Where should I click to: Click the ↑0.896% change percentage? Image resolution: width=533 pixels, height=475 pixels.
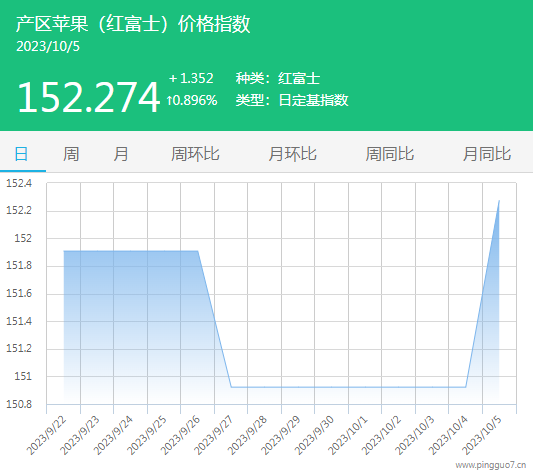[x=192, y=100]
